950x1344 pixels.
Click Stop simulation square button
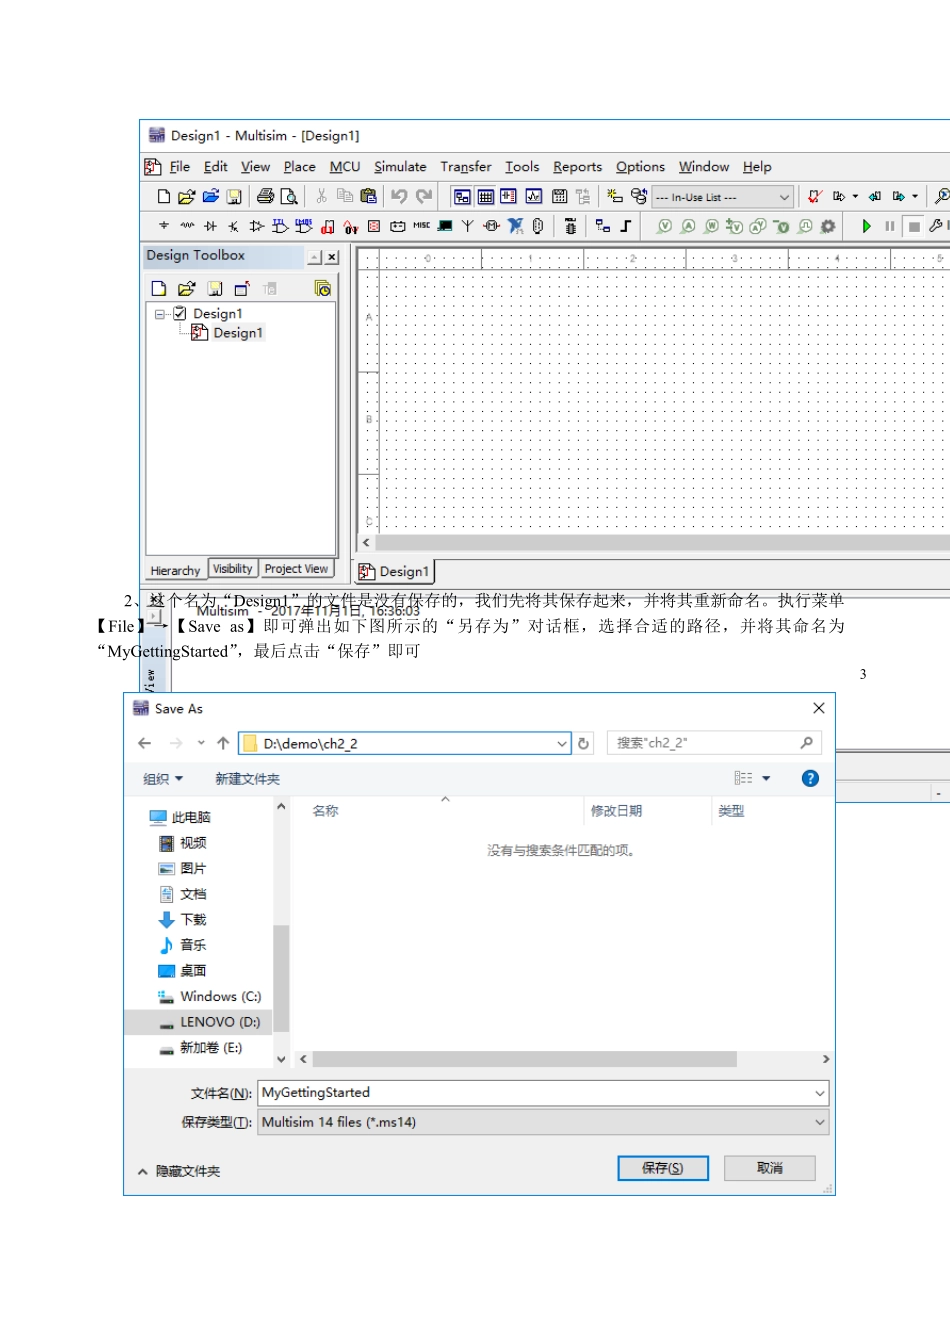pyautogui.click(x=913, y=227)
